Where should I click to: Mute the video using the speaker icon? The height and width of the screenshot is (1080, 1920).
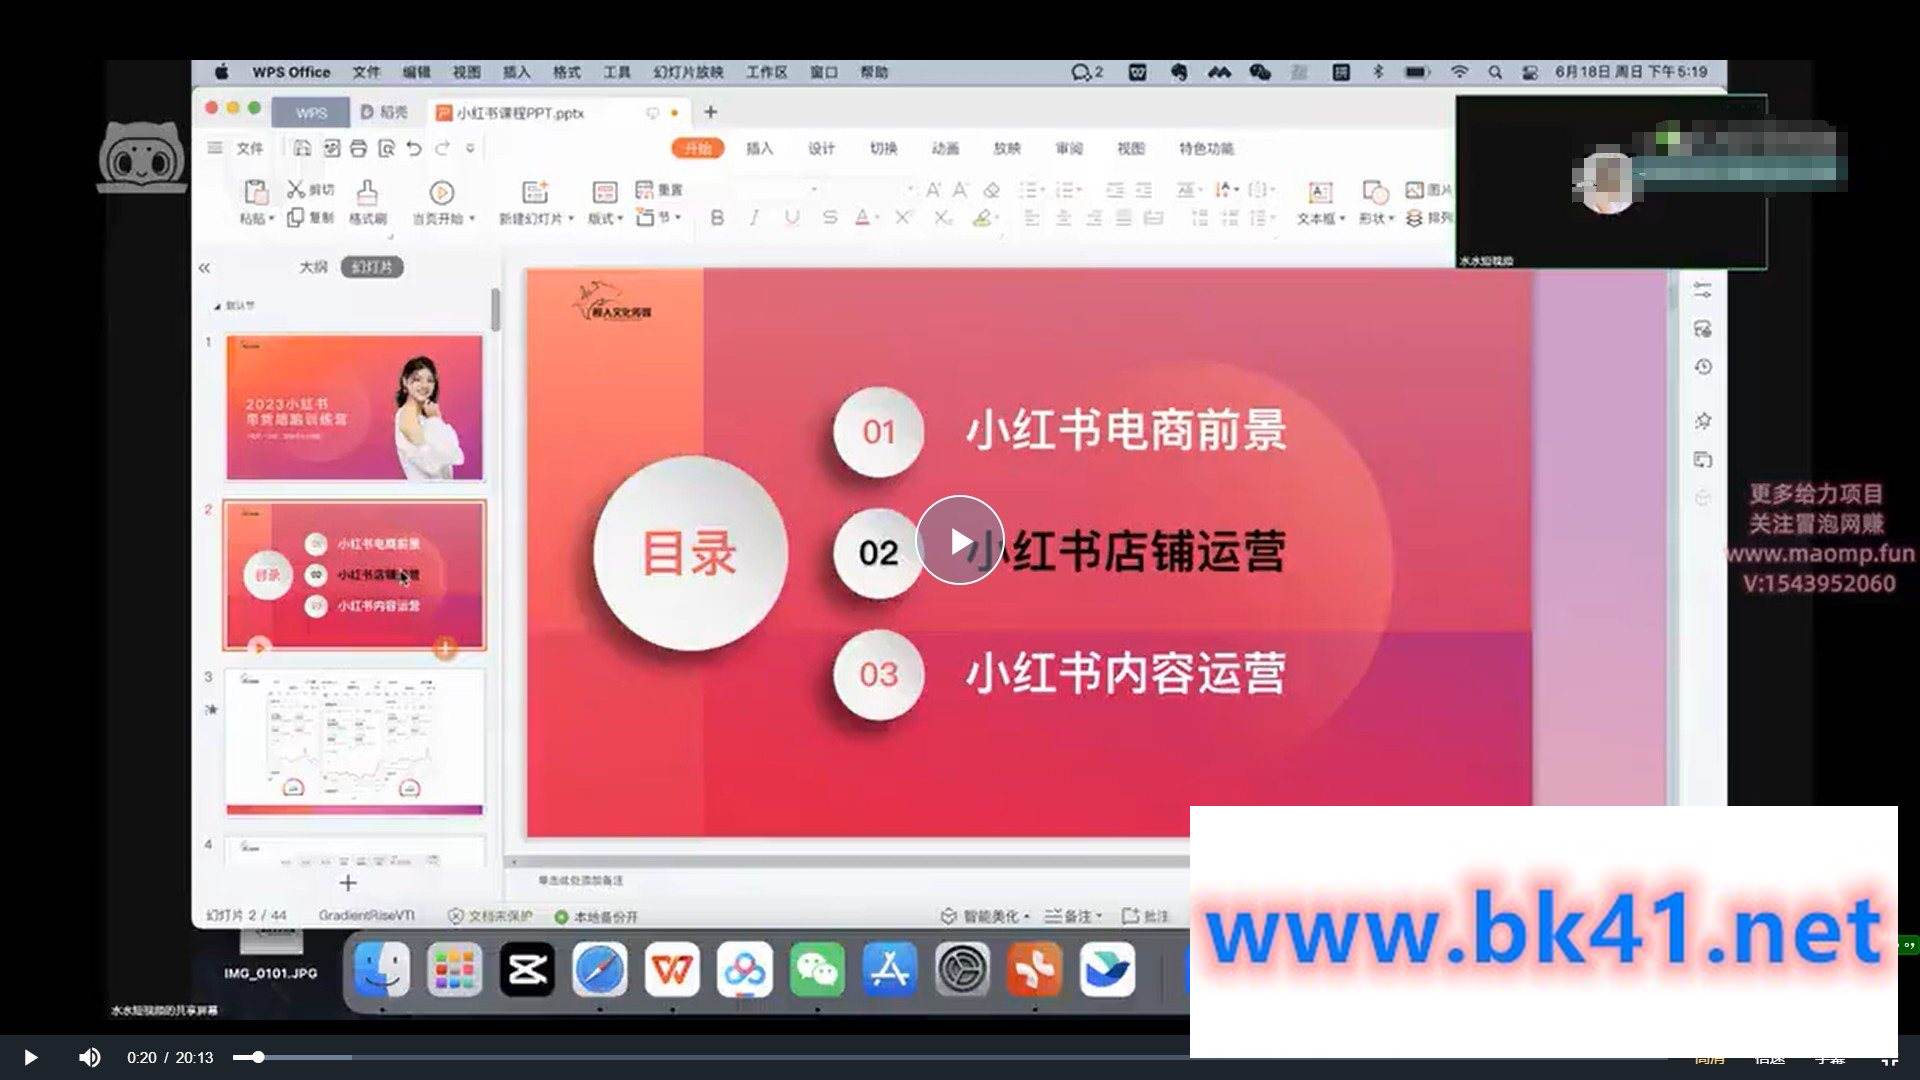point(89,1057)
